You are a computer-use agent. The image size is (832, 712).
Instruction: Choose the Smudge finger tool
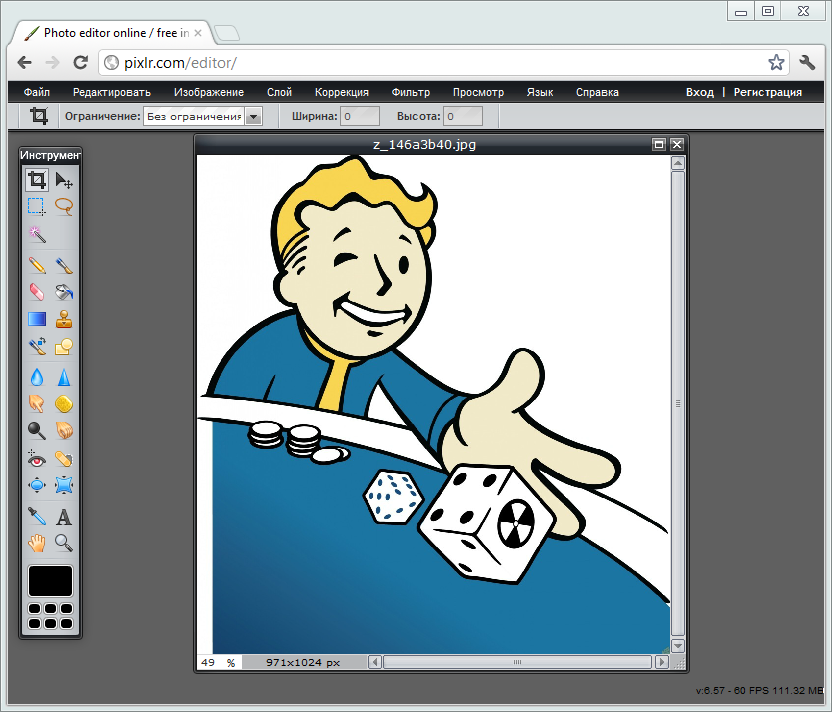coord(37,404)
